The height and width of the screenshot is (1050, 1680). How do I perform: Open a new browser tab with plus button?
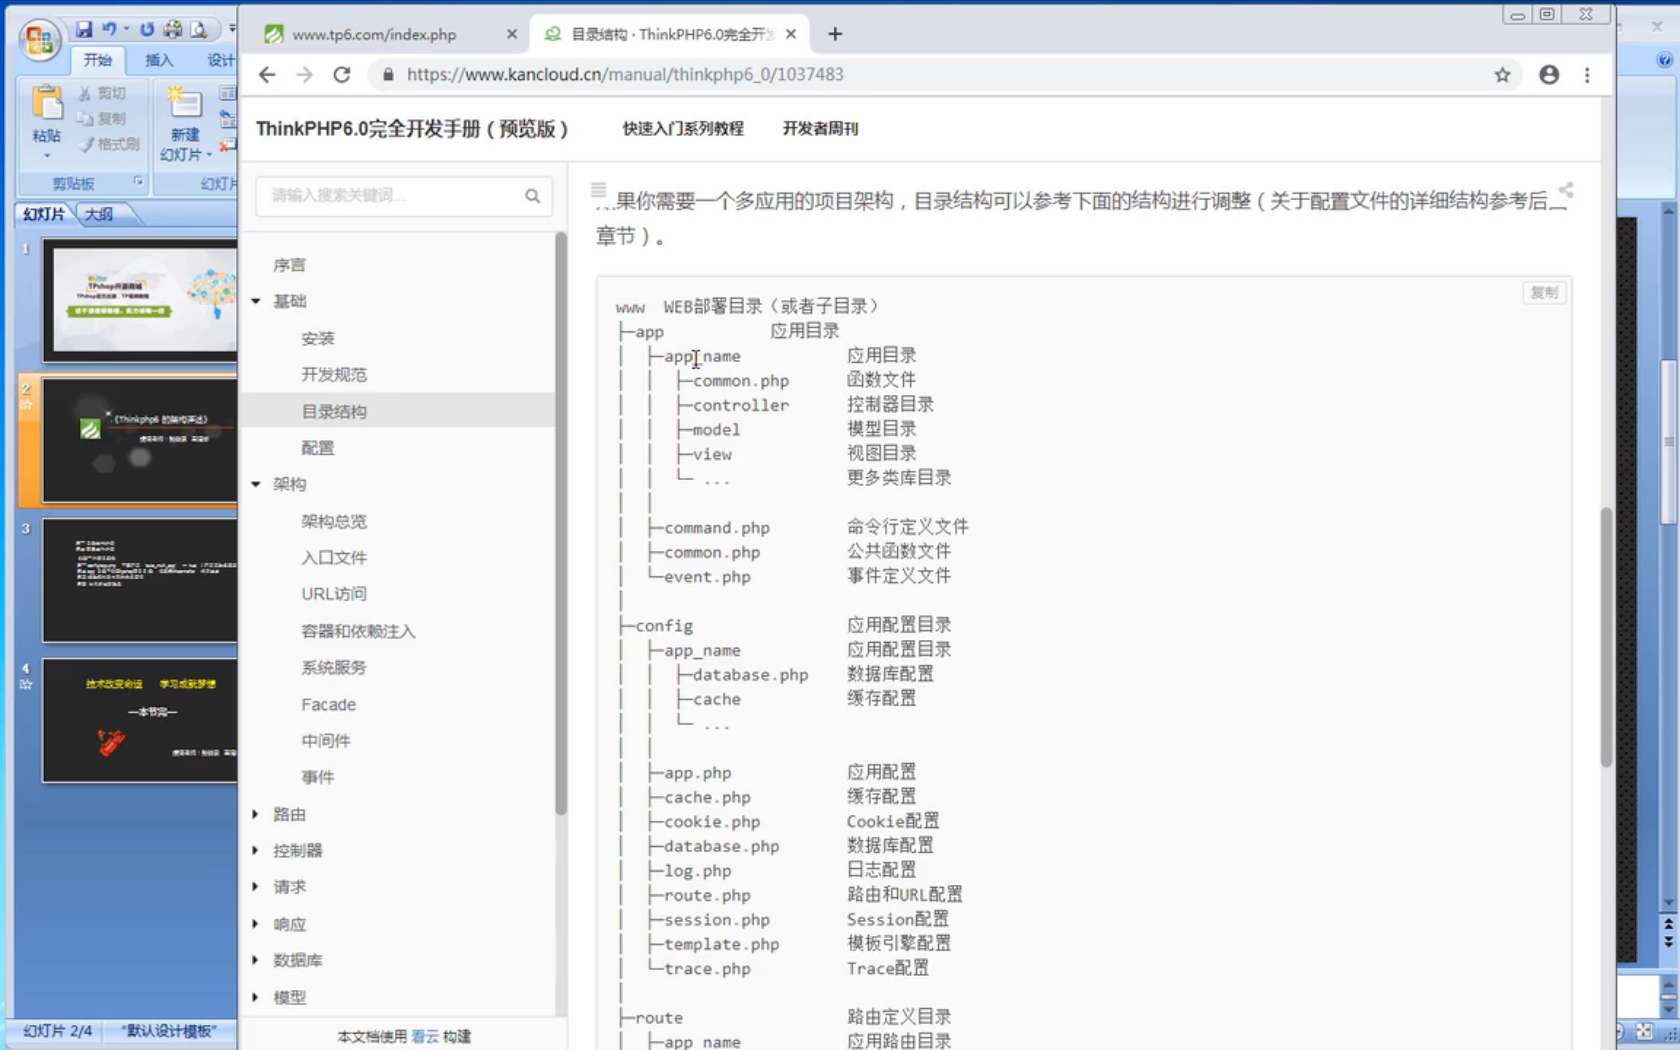[x=835, y=34]
